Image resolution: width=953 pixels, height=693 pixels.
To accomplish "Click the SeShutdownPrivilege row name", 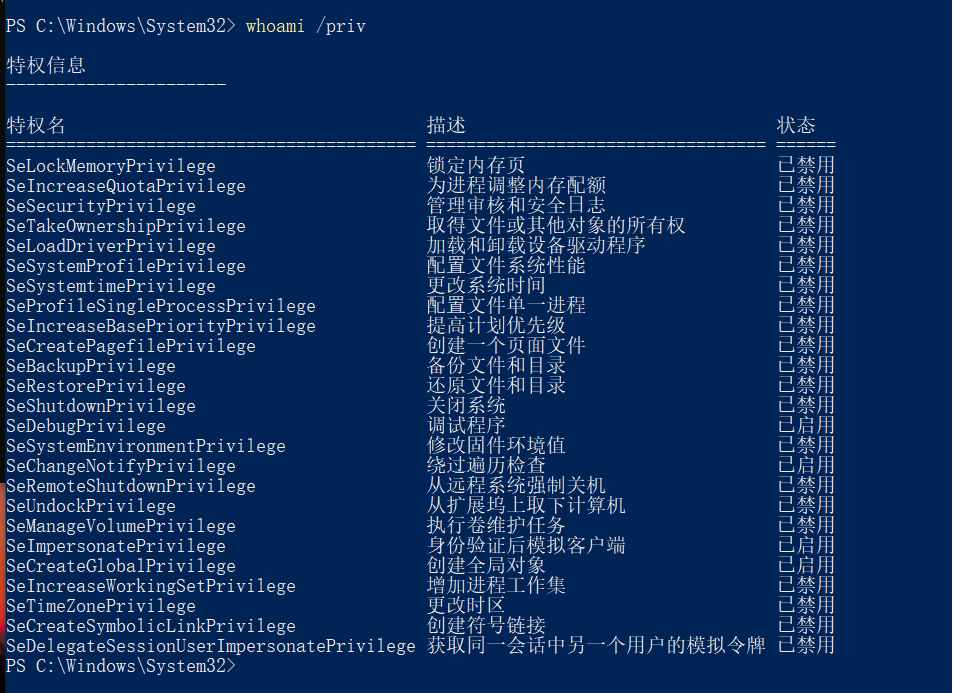I will click(101, 406).
